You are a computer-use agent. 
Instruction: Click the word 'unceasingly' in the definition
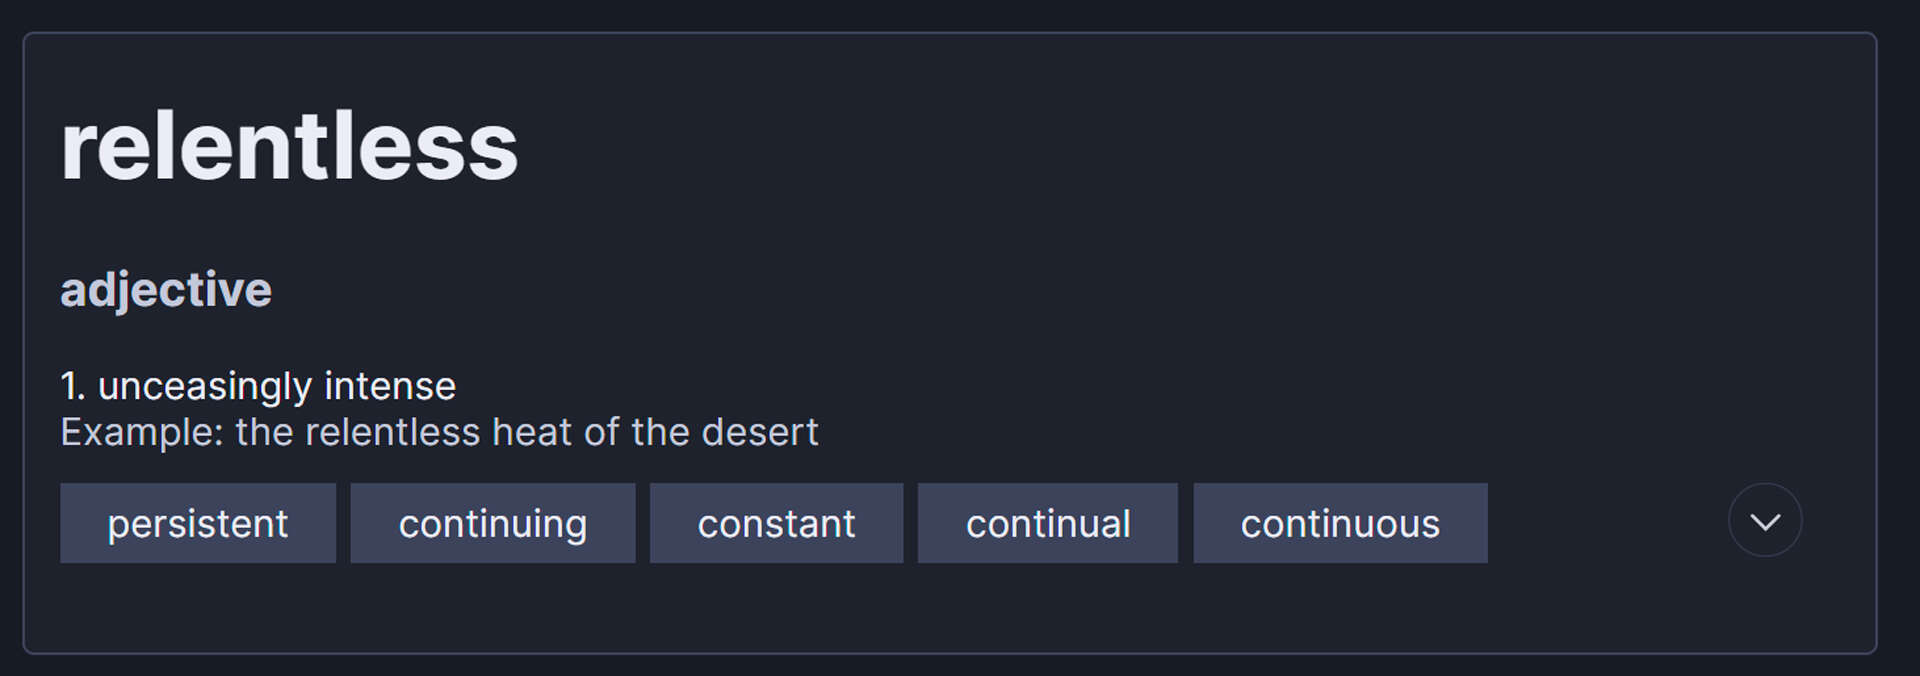pos(205,388)
